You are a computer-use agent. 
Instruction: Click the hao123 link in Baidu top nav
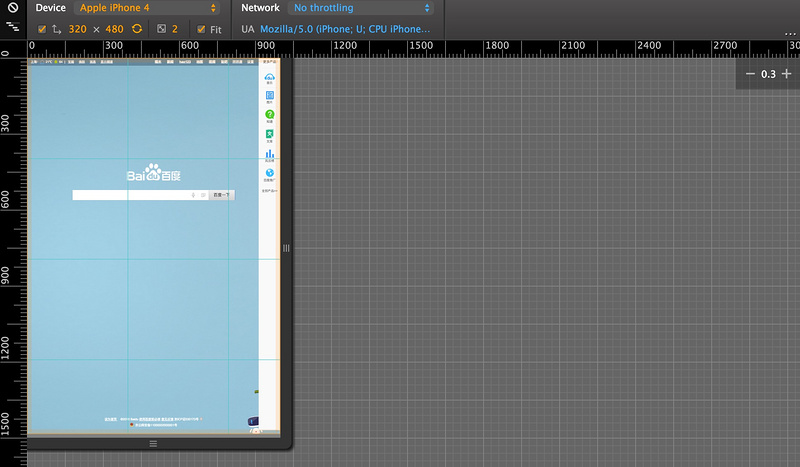click(185, 62)
